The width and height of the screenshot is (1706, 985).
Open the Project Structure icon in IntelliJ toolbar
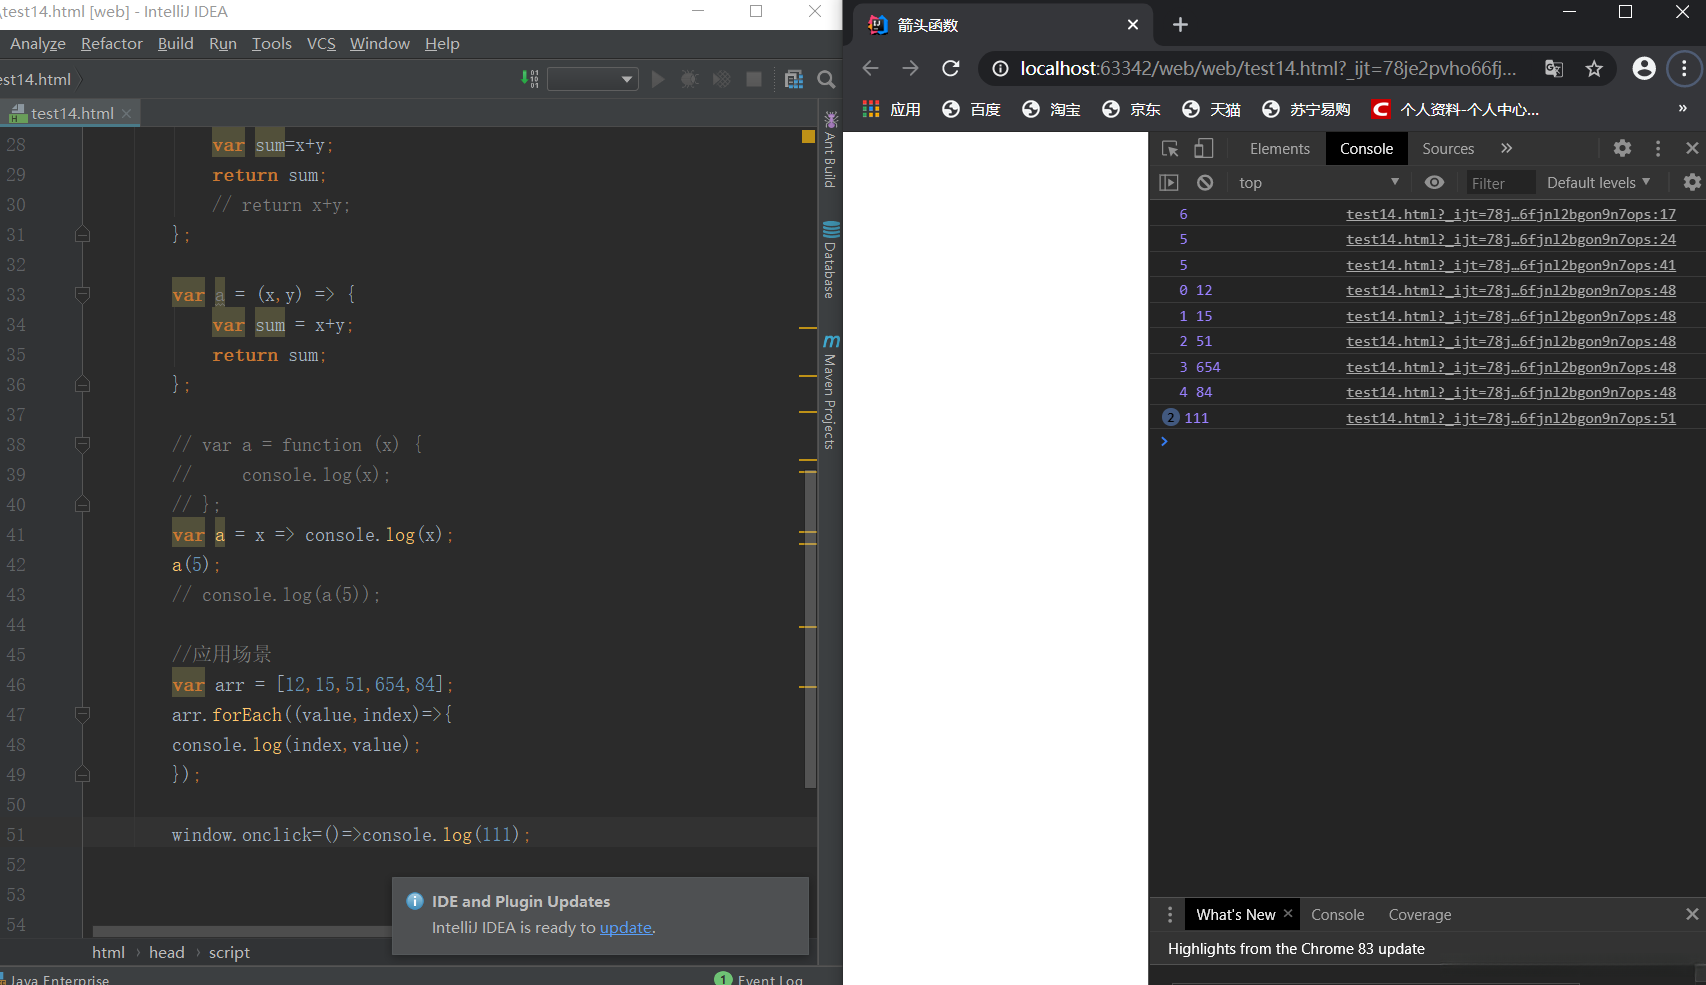[x=794, y=79]
